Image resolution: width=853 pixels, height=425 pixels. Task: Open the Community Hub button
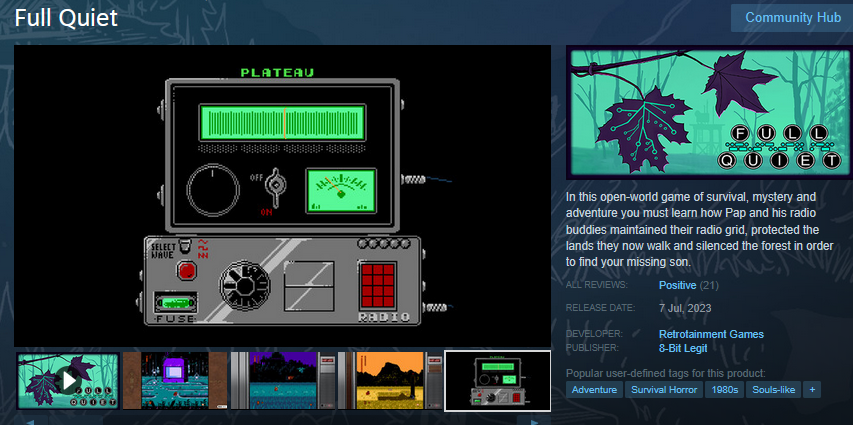793,17
